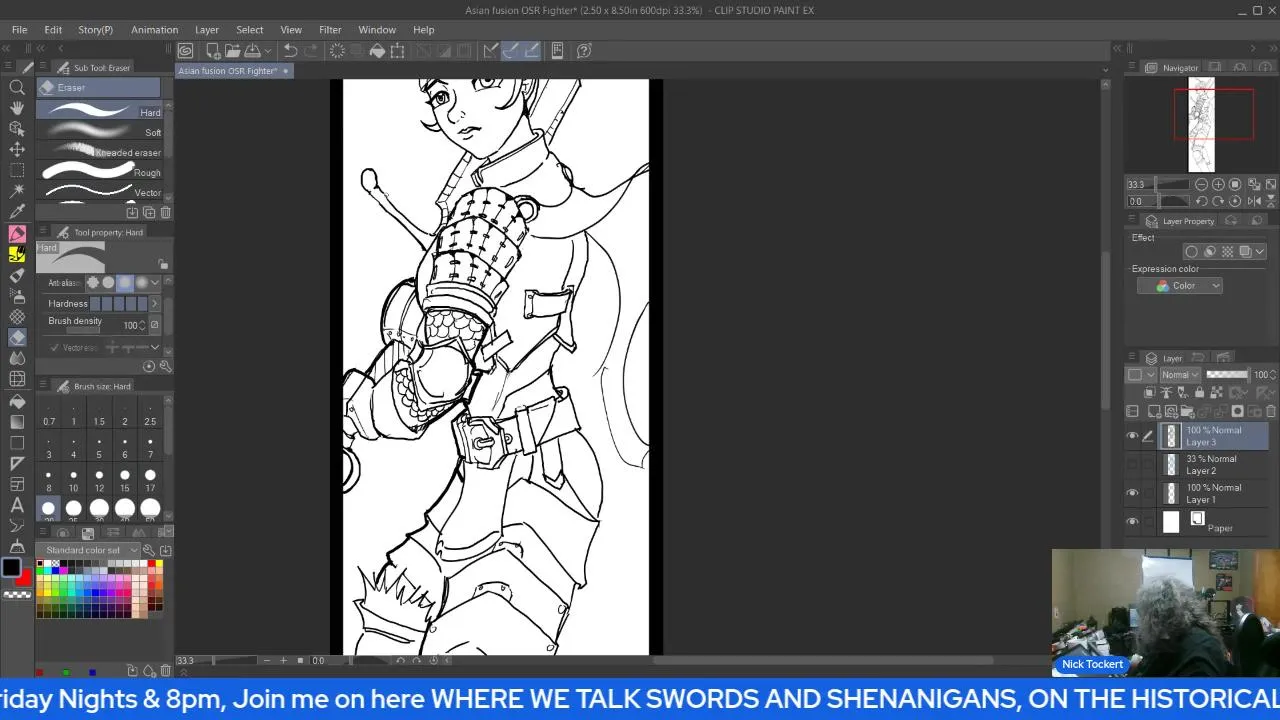Select the Text tool
1280x720 pixels.
pyautogui.click(x=17, y=506)
